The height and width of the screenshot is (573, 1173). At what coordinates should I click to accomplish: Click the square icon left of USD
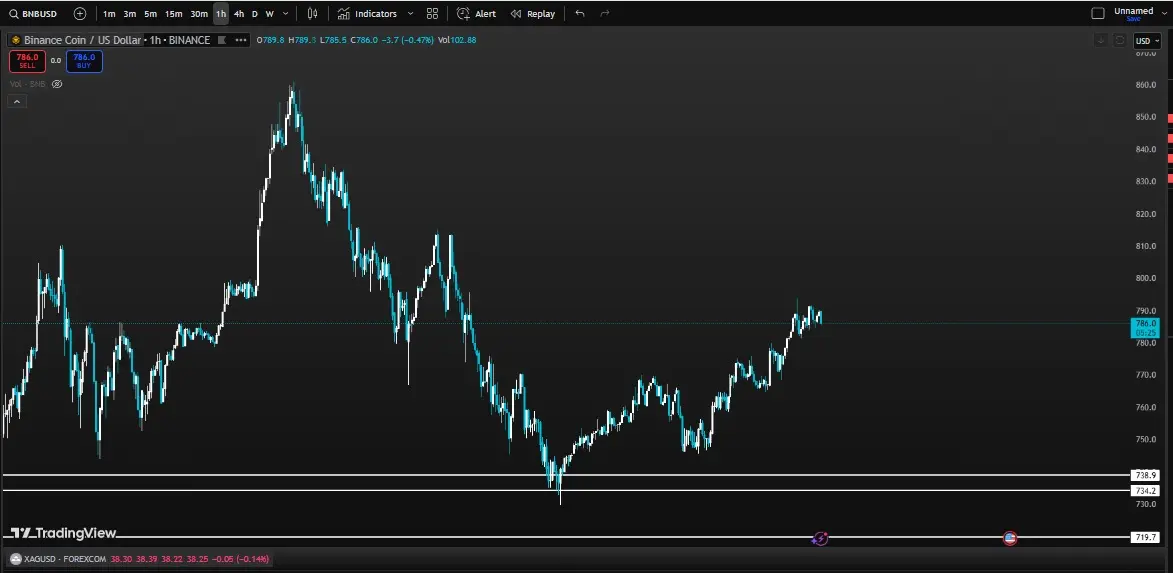pos(1120,40)
